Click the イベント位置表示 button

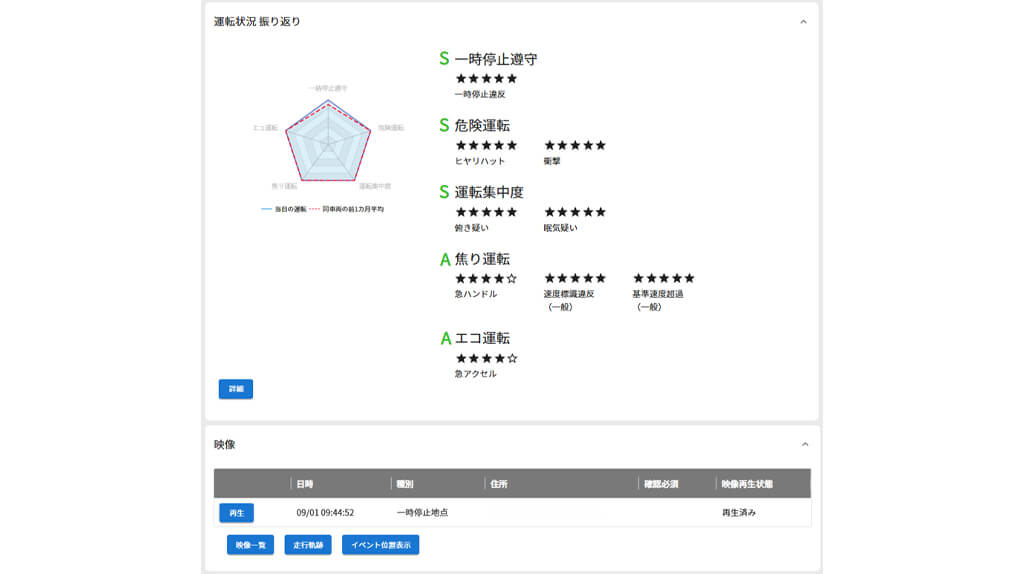[x=381, y=545]
